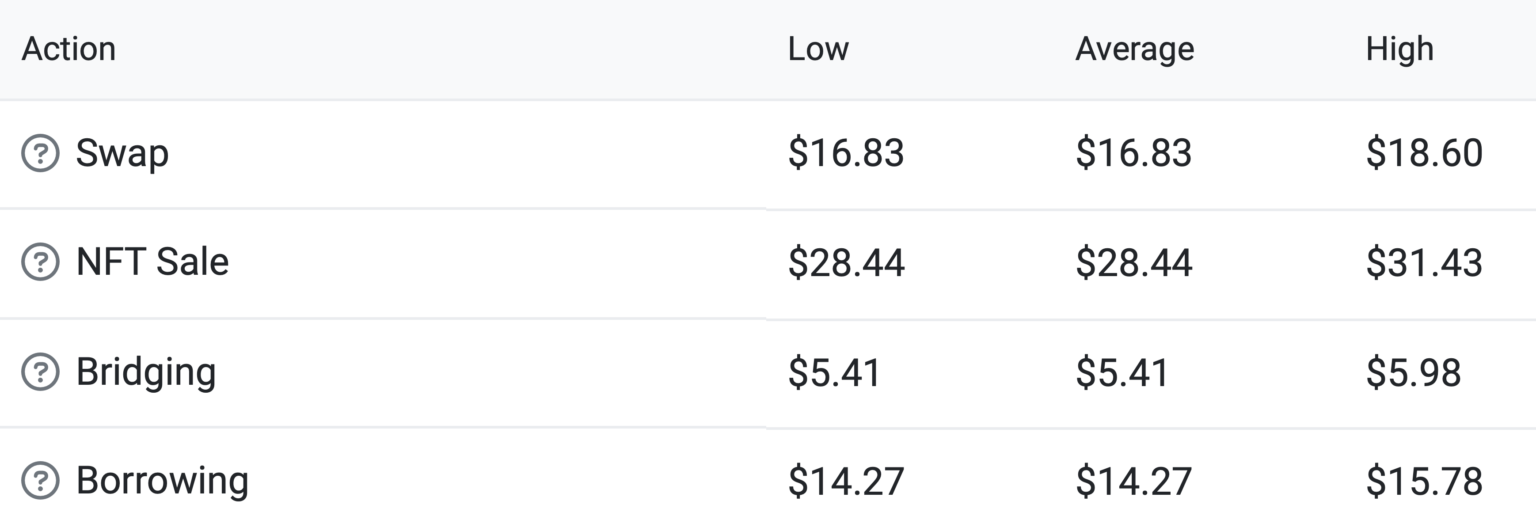This screenshot has height=531, width=1536.
Task: Click the Swap action label
Action: tap(122, 154)
